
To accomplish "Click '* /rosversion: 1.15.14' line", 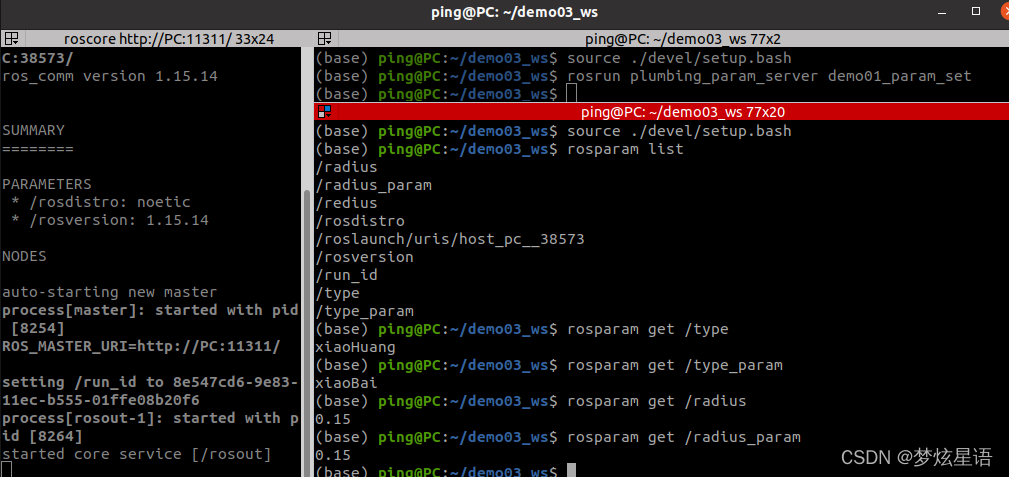I will point(110,221).
